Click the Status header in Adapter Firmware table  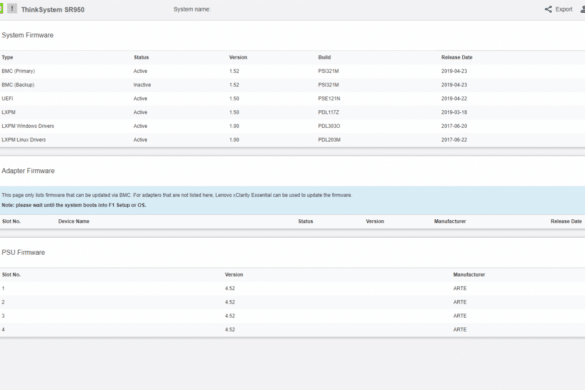tap(306, 221)
